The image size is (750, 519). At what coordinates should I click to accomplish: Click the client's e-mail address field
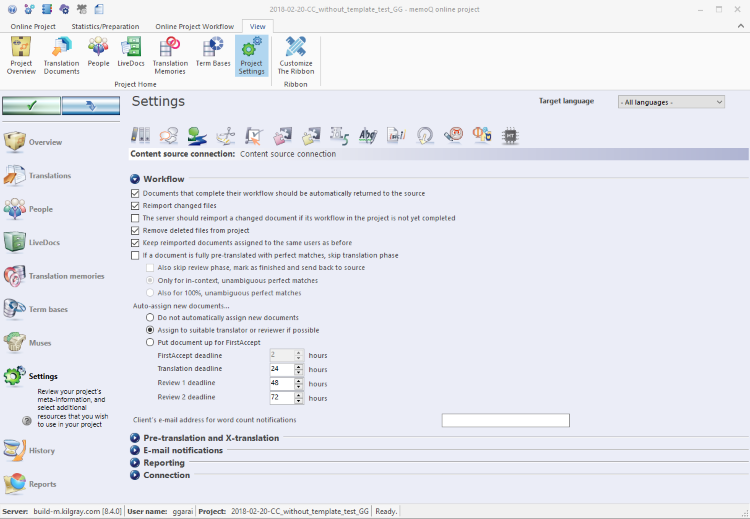tap(505, 420)
